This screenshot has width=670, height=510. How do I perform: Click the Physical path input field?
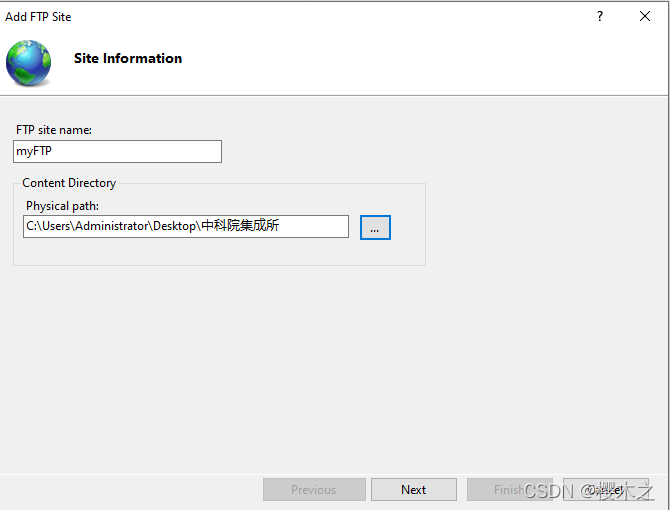pyautogui.click(x=186, y=226)
